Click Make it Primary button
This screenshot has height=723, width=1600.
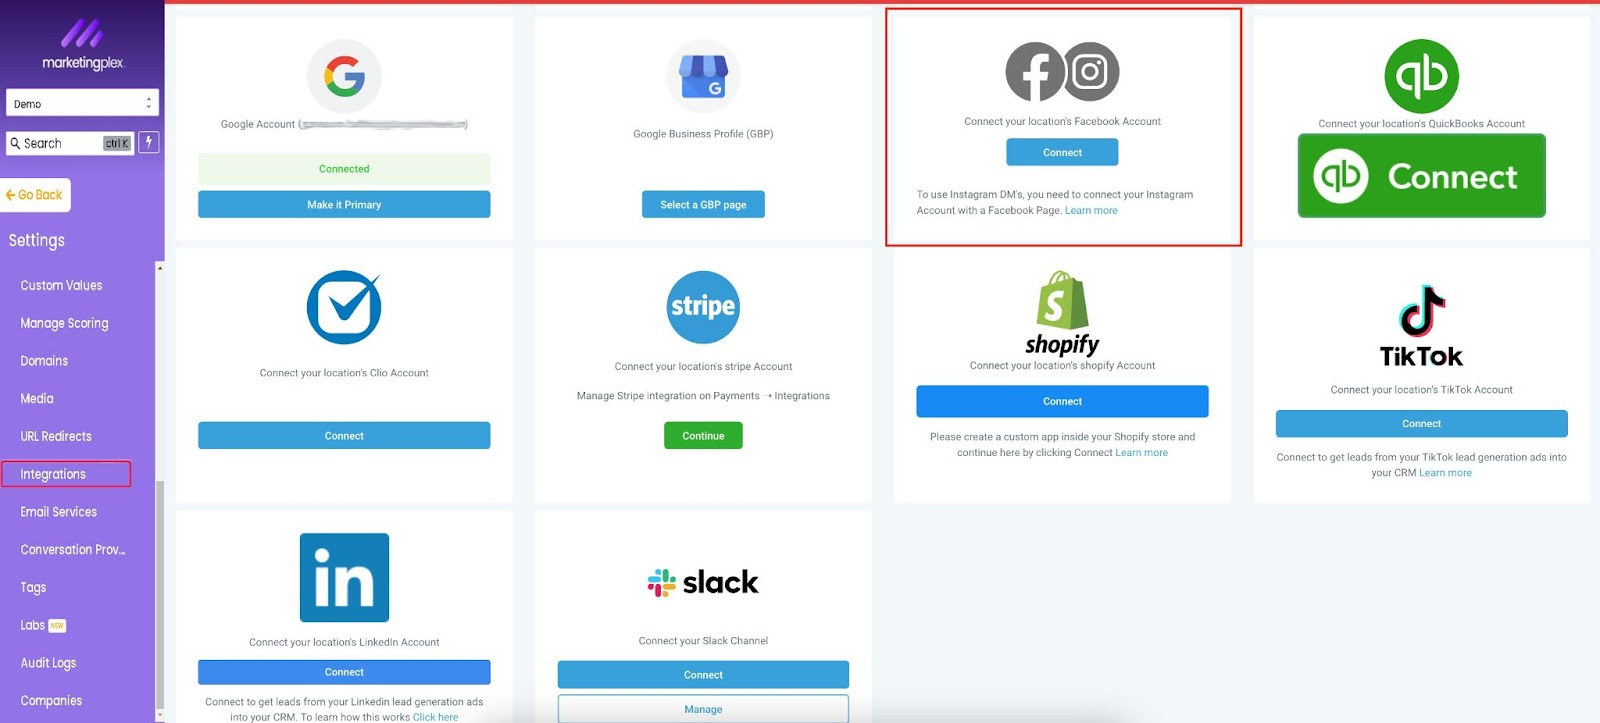coord(344,205)
